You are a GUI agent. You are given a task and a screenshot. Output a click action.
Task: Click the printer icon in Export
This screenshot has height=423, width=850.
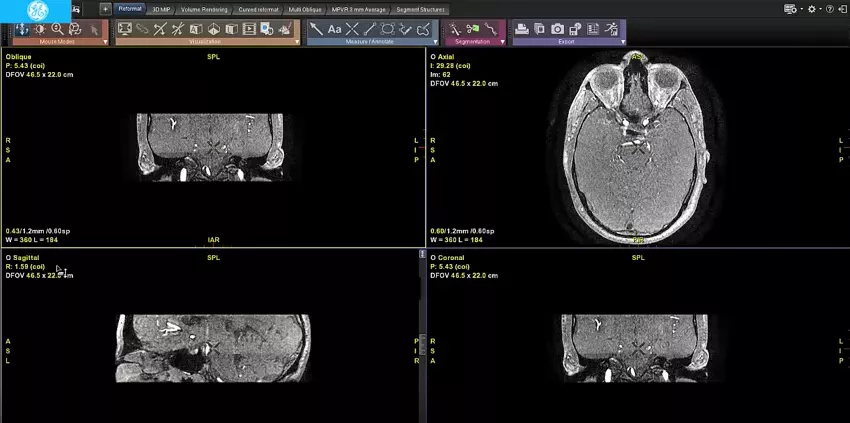pos(521,29)
